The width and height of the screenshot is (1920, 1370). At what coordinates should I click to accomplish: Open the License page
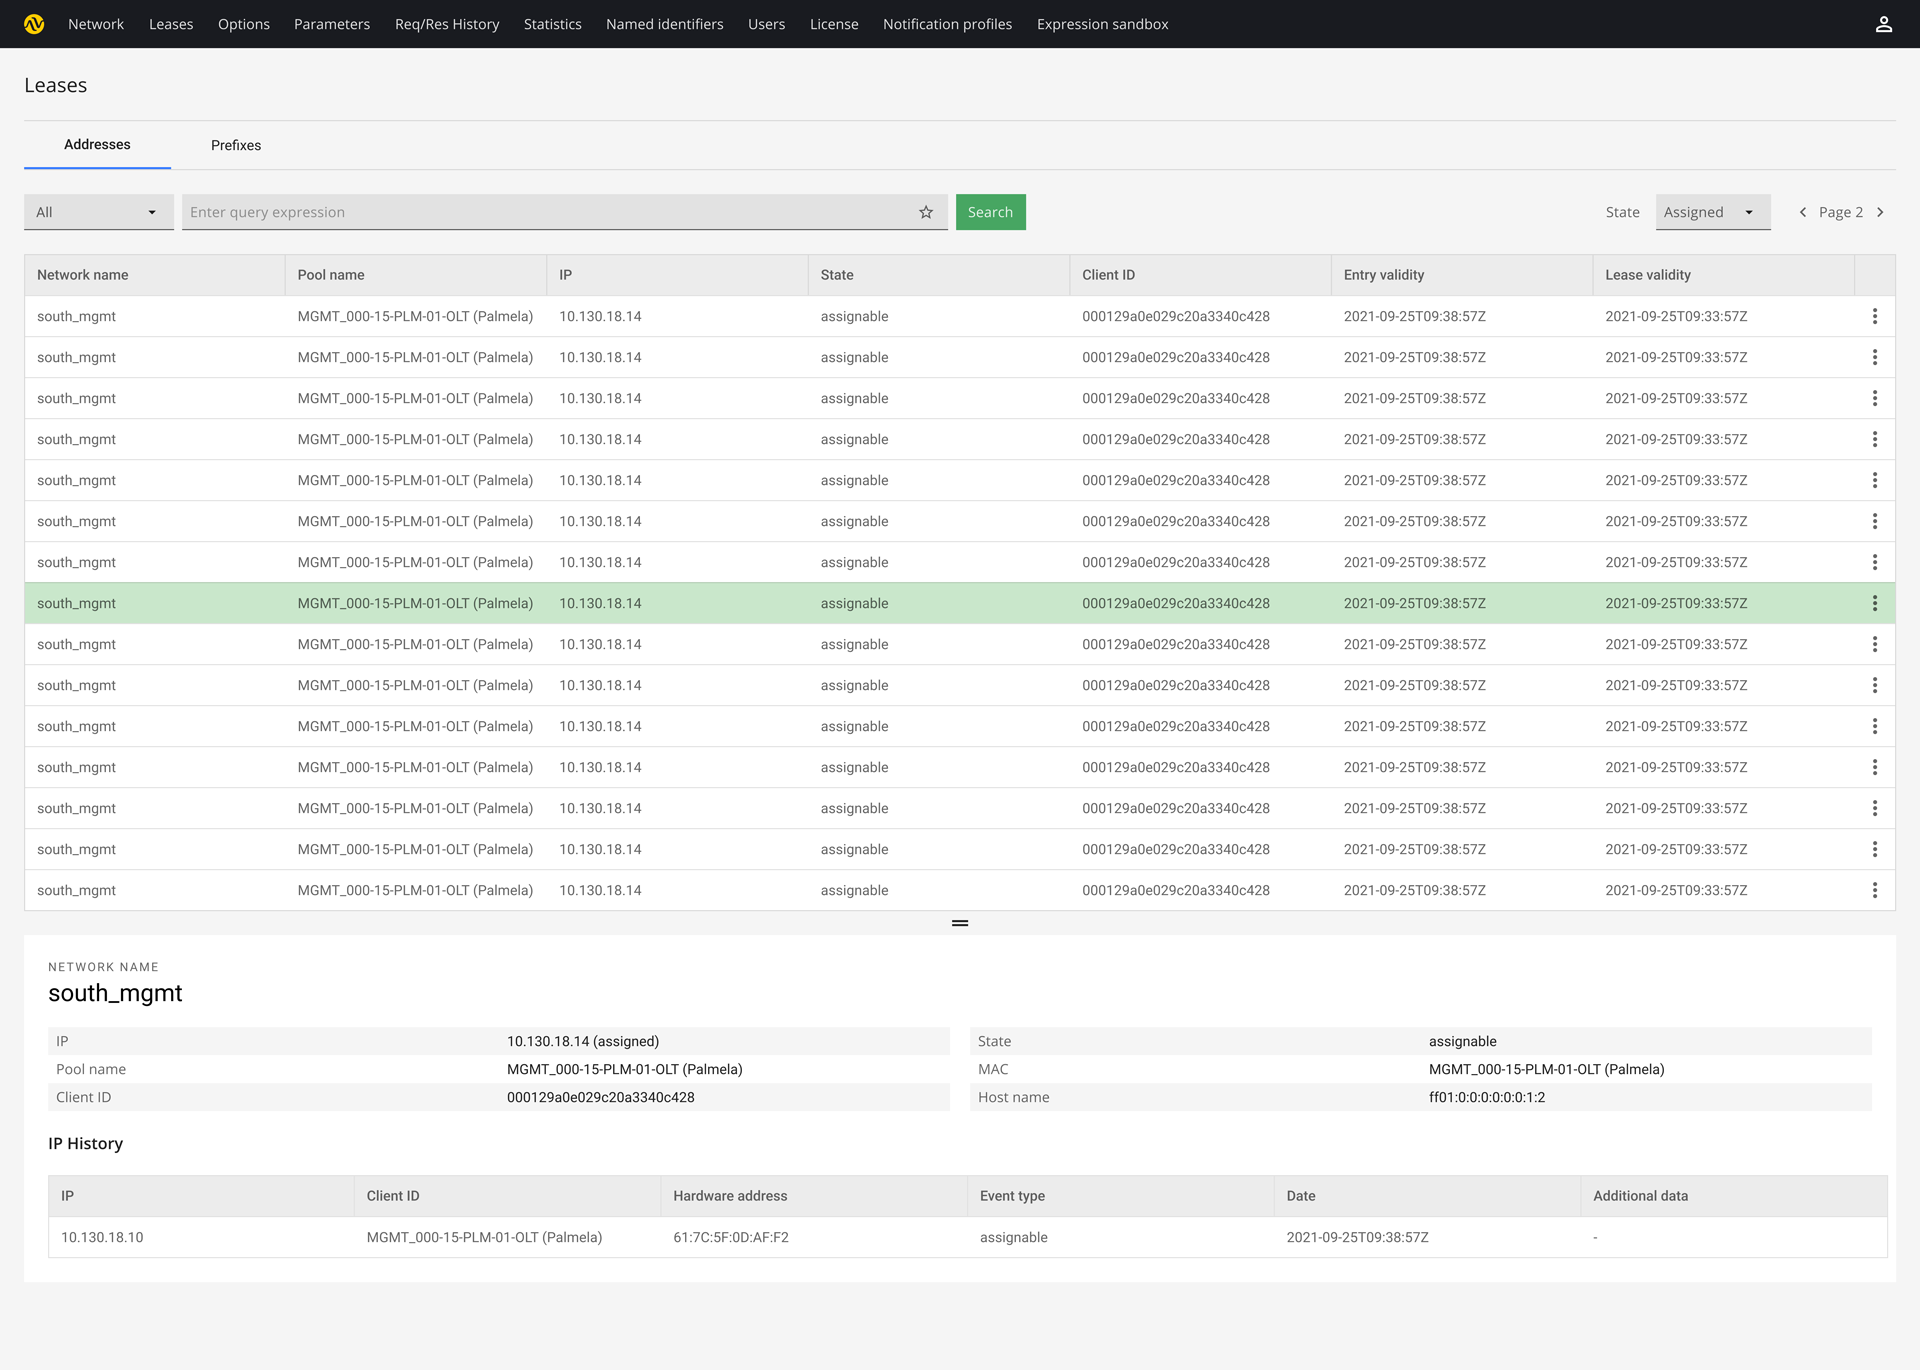click(834, 24)
